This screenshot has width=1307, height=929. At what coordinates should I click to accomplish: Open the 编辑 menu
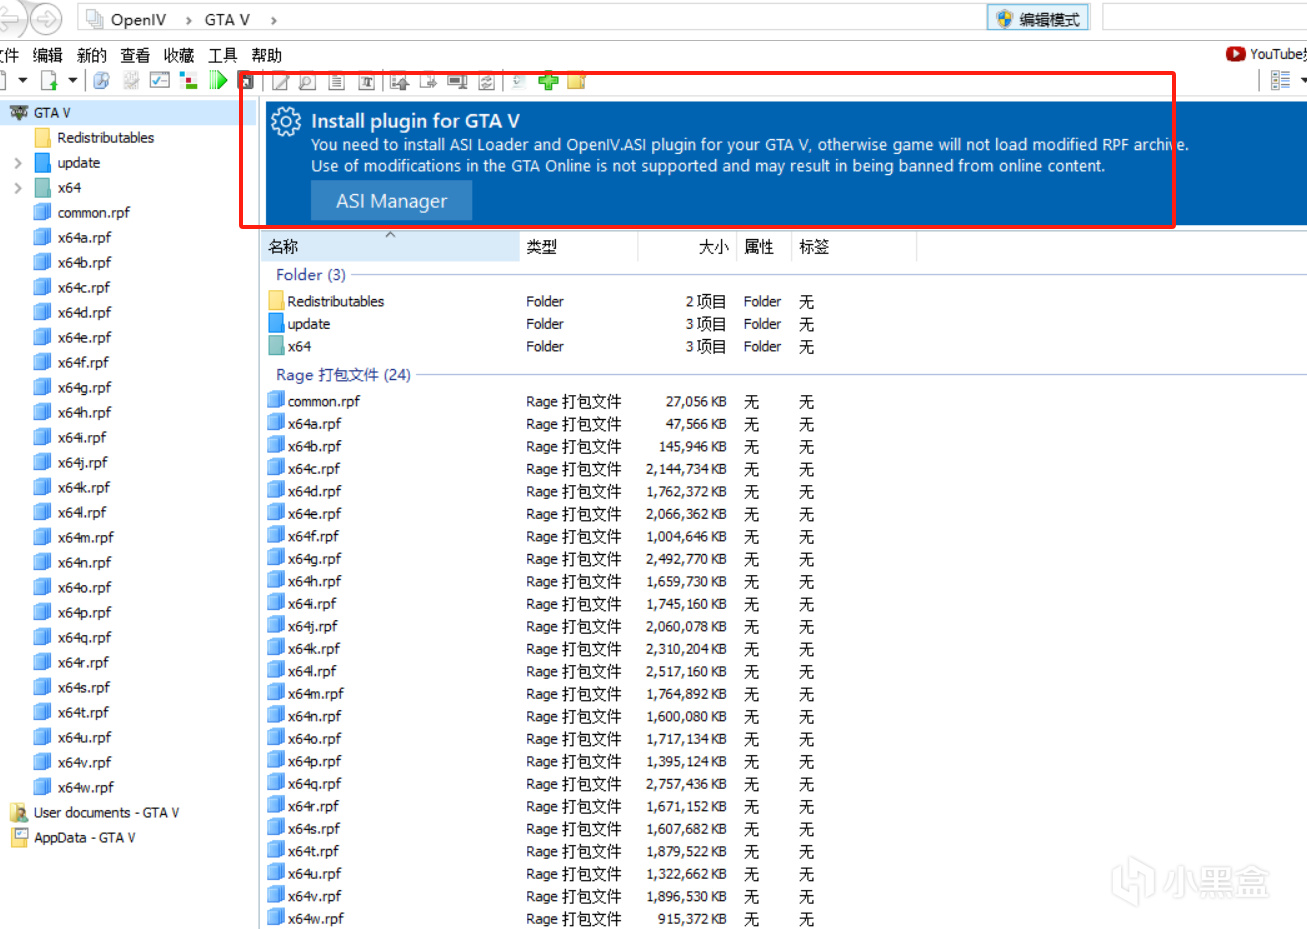pyautogui.click(x=47, y=56)
